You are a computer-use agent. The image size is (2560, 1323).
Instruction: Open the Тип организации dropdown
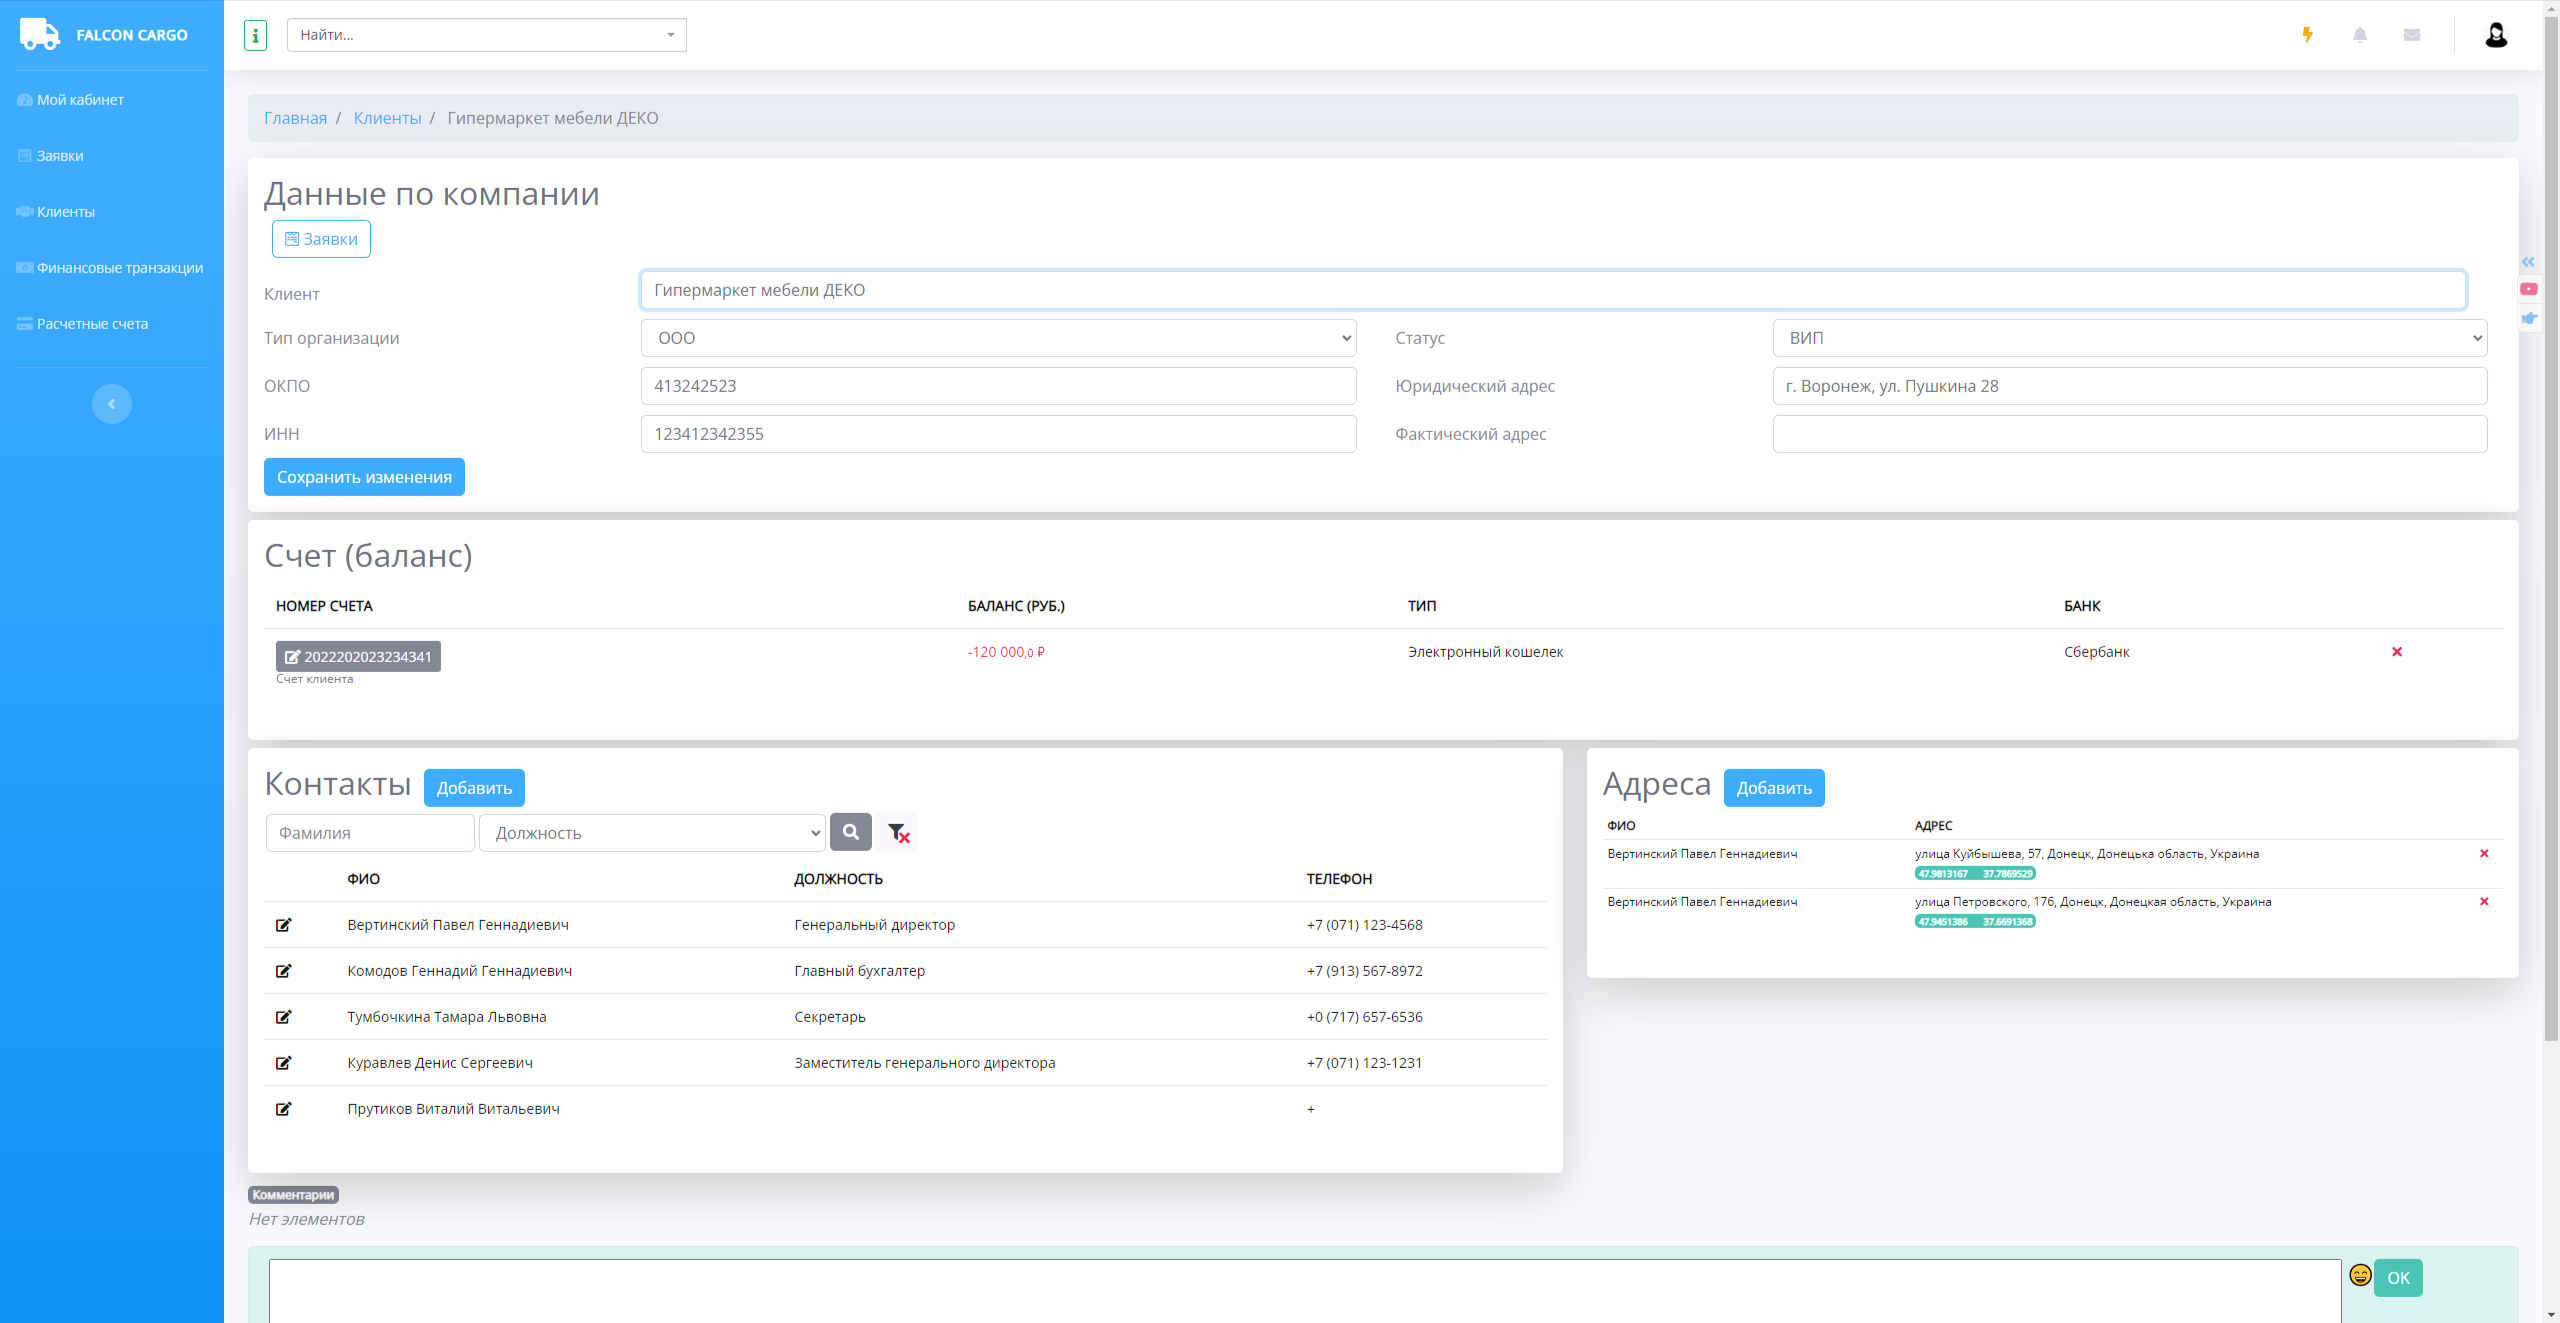[x=998, y=338]
